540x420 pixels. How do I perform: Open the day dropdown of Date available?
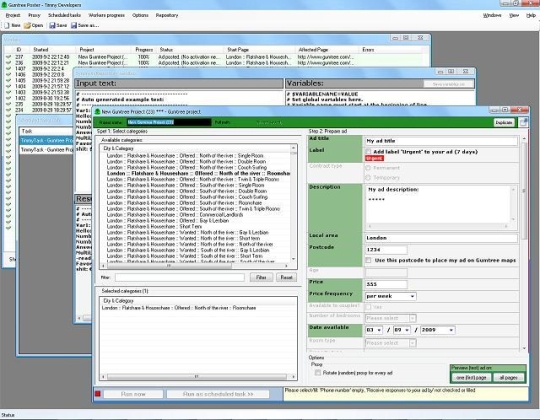374,330
